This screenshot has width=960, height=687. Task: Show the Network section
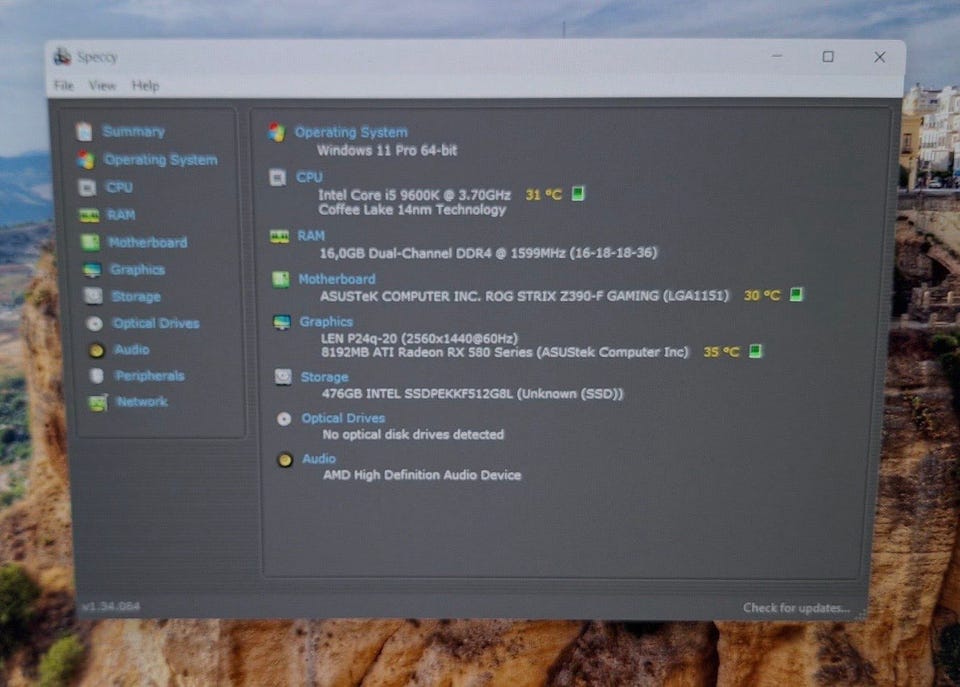tap(142, 402)
